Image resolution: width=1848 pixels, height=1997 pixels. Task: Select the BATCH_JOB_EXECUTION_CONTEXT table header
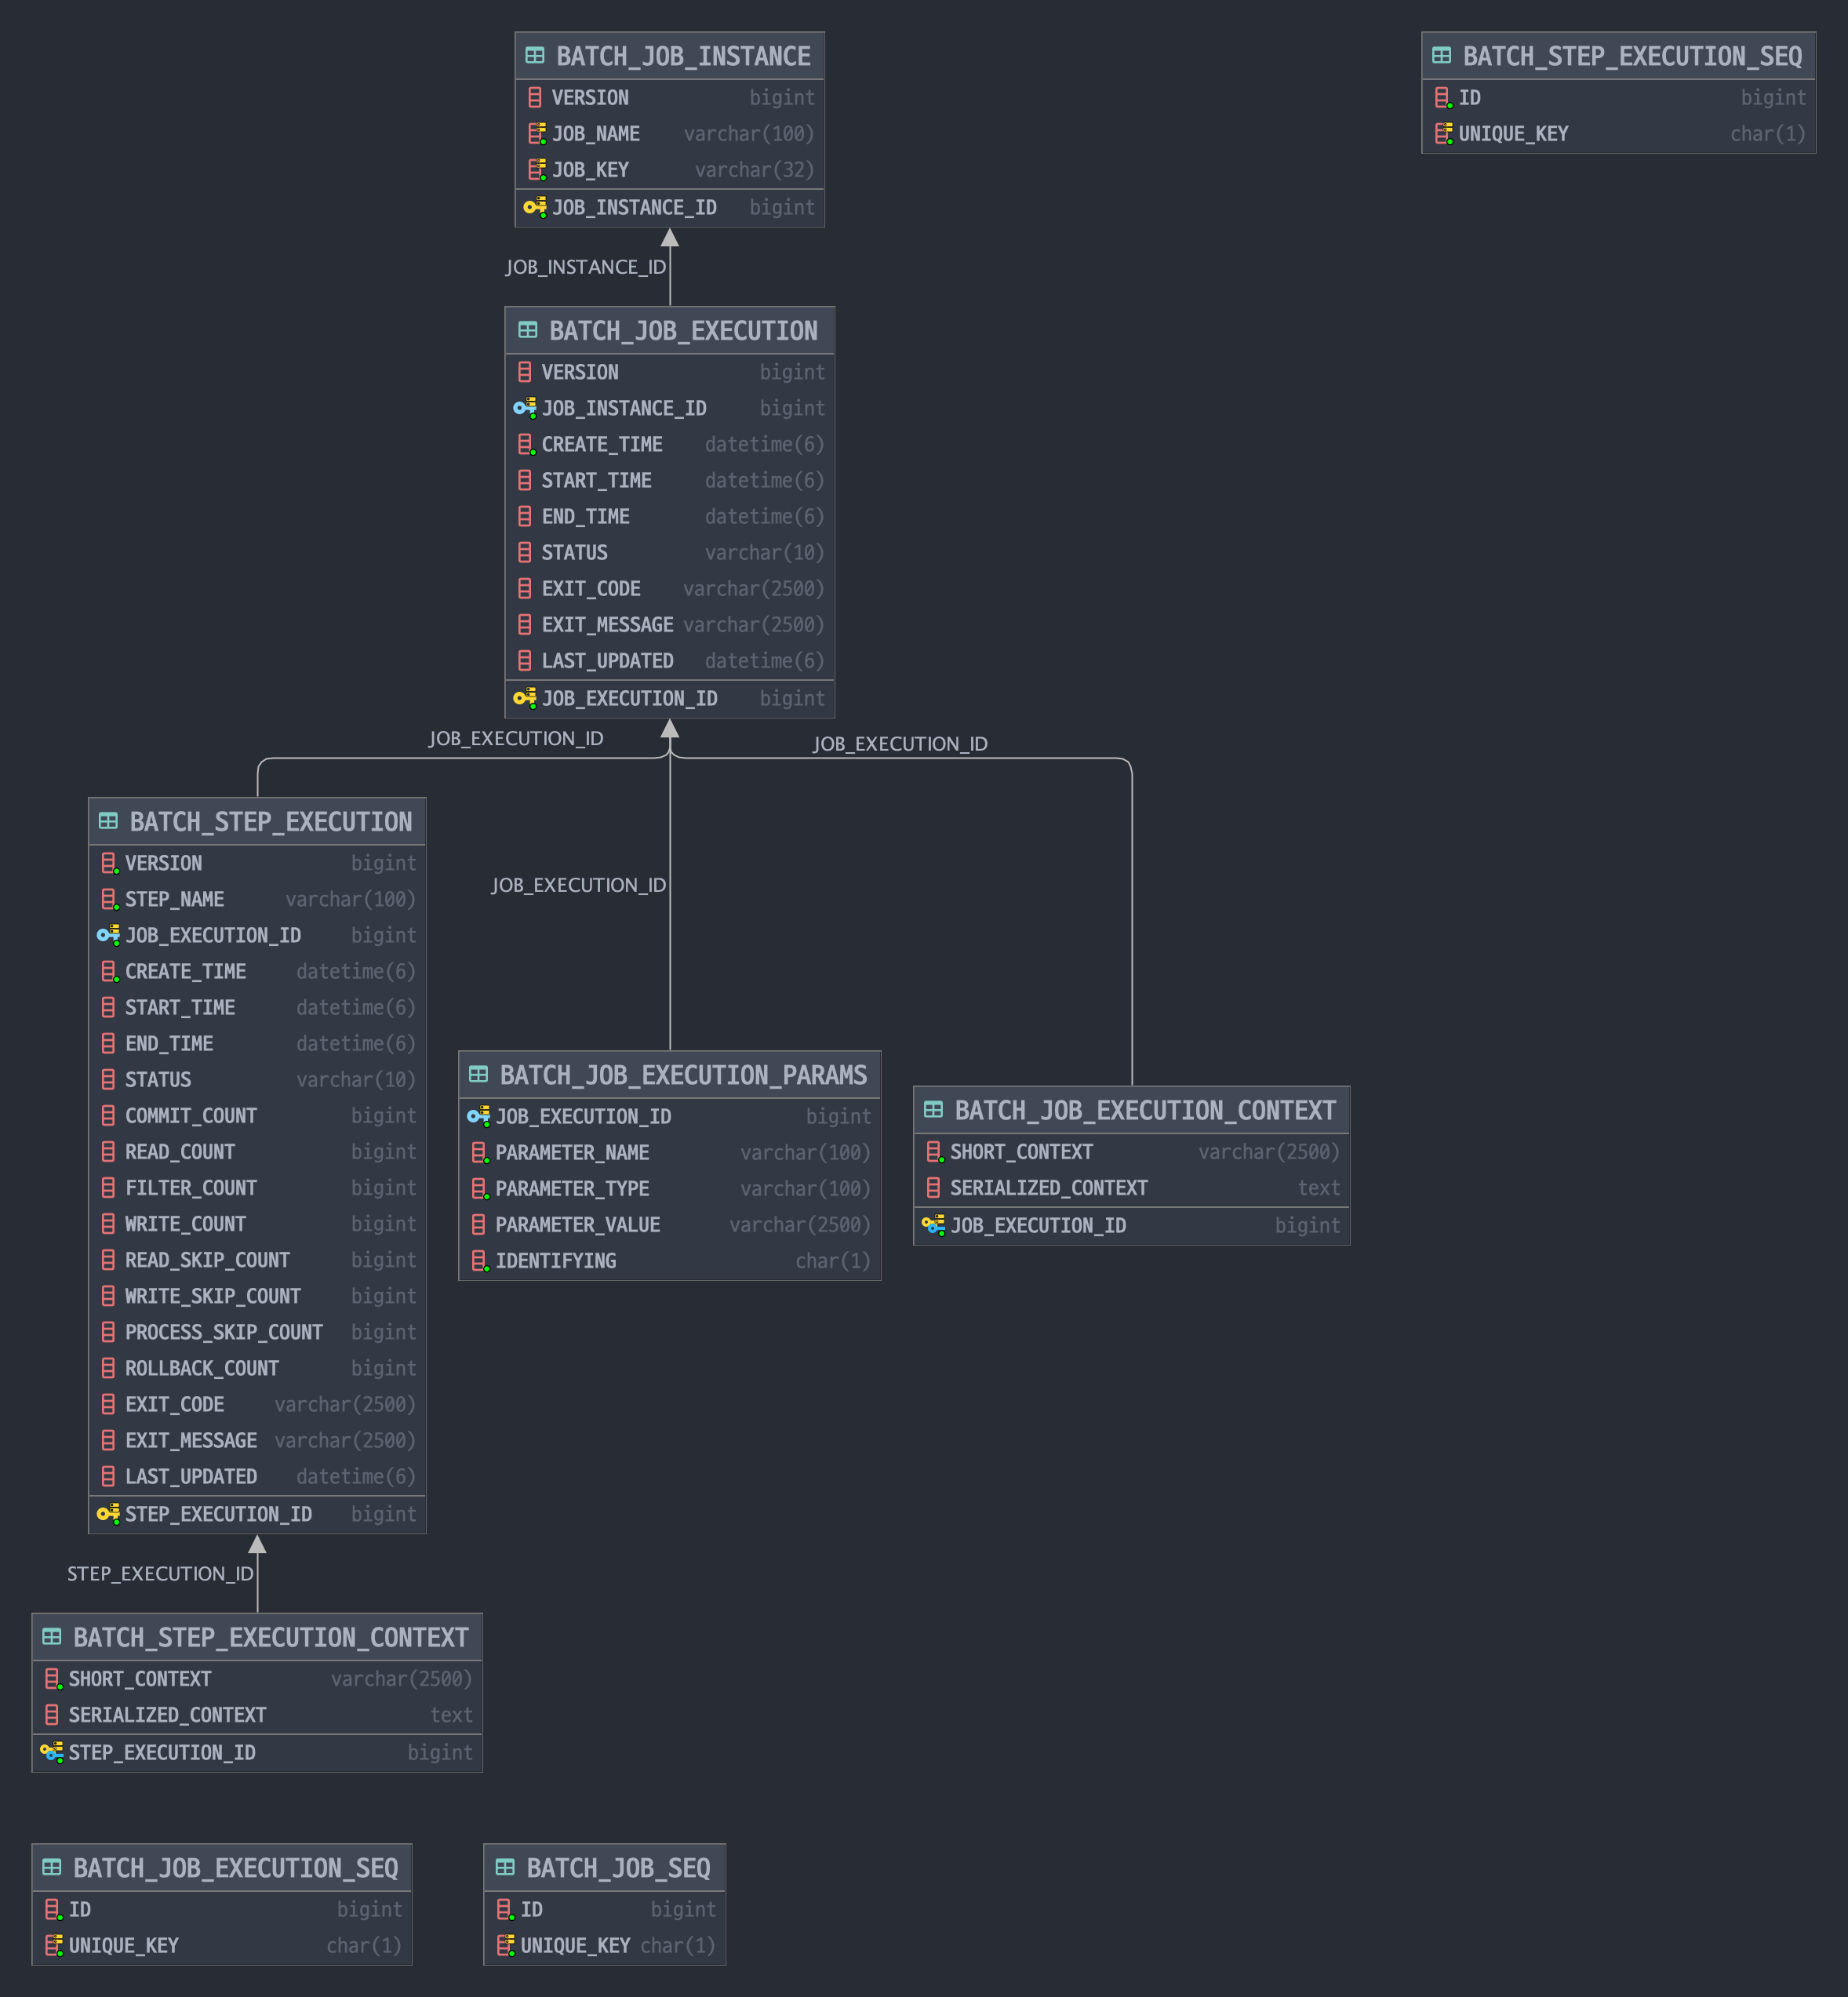pyautogui.click(x=1144, y=1111)
